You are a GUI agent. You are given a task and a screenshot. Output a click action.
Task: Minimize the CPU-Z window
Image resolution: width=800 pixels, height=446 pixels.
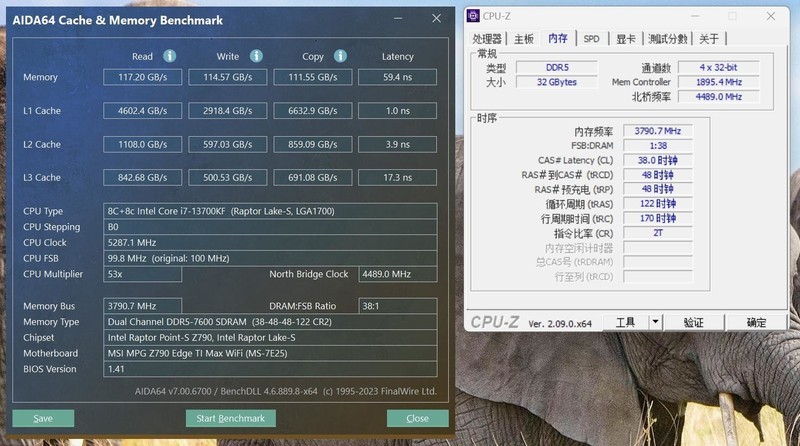tap(695, 16)
